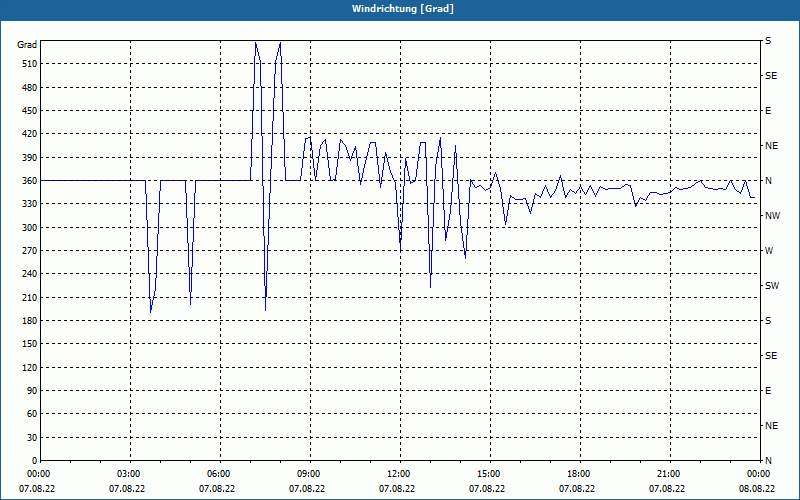
Task: Click the N compass label at 360 level
Action: click(768, 181)
